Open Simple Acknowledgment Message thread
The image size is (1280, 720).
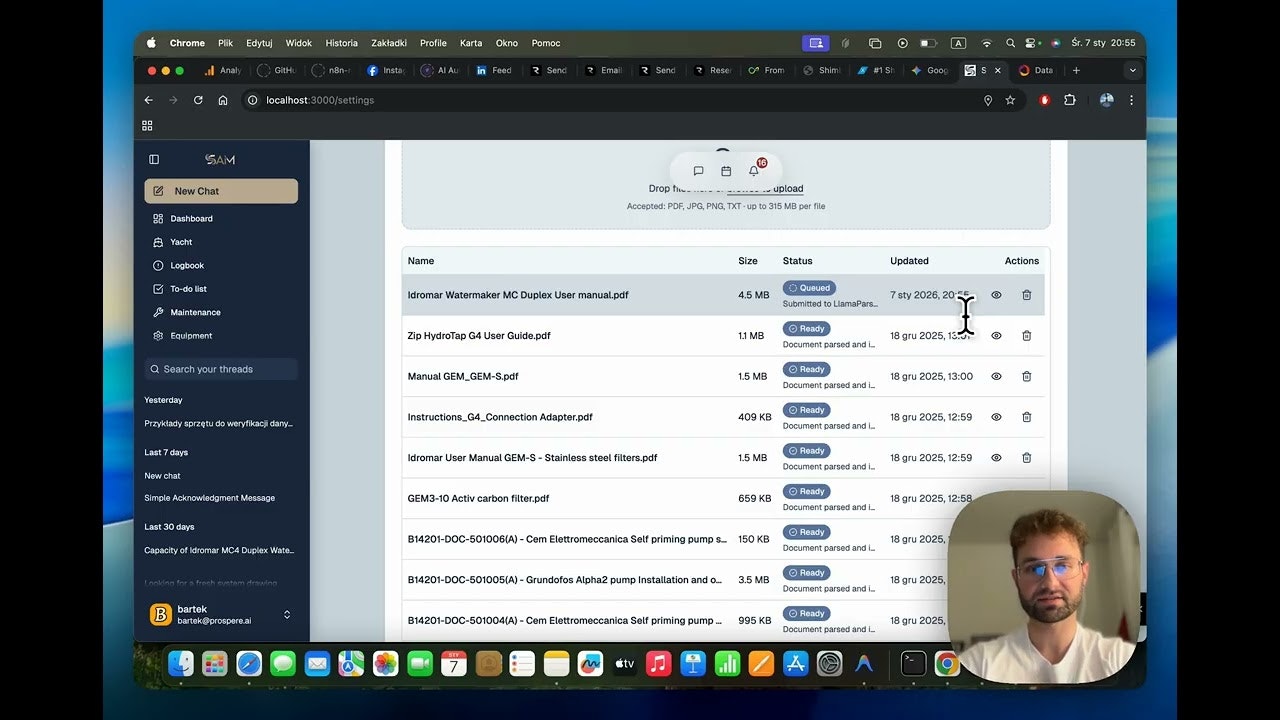coord(210,498)
